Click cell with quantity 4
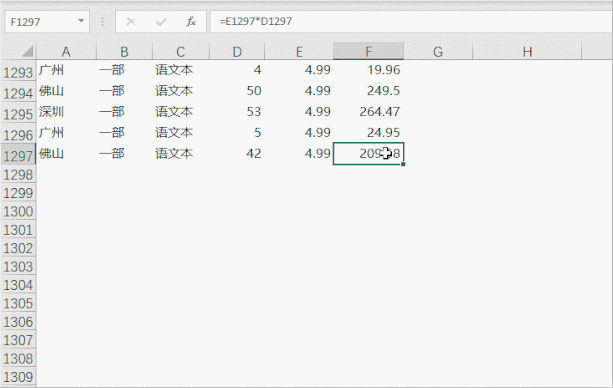 [x=237, y=70]
